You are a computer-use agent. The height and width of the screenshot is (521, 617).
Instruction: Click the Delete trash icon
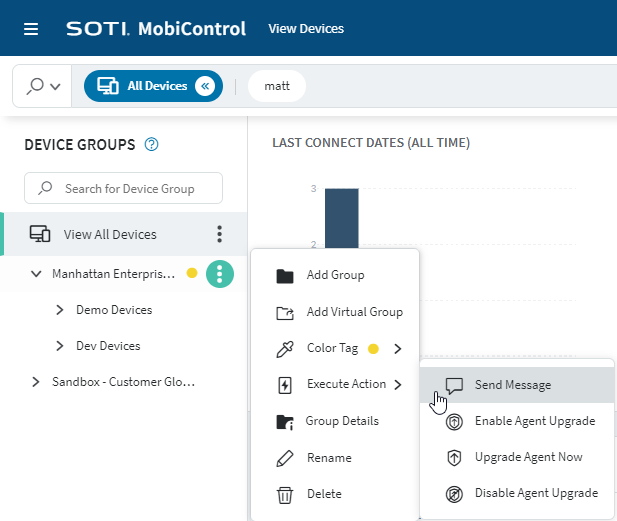[x=285, y=494]
